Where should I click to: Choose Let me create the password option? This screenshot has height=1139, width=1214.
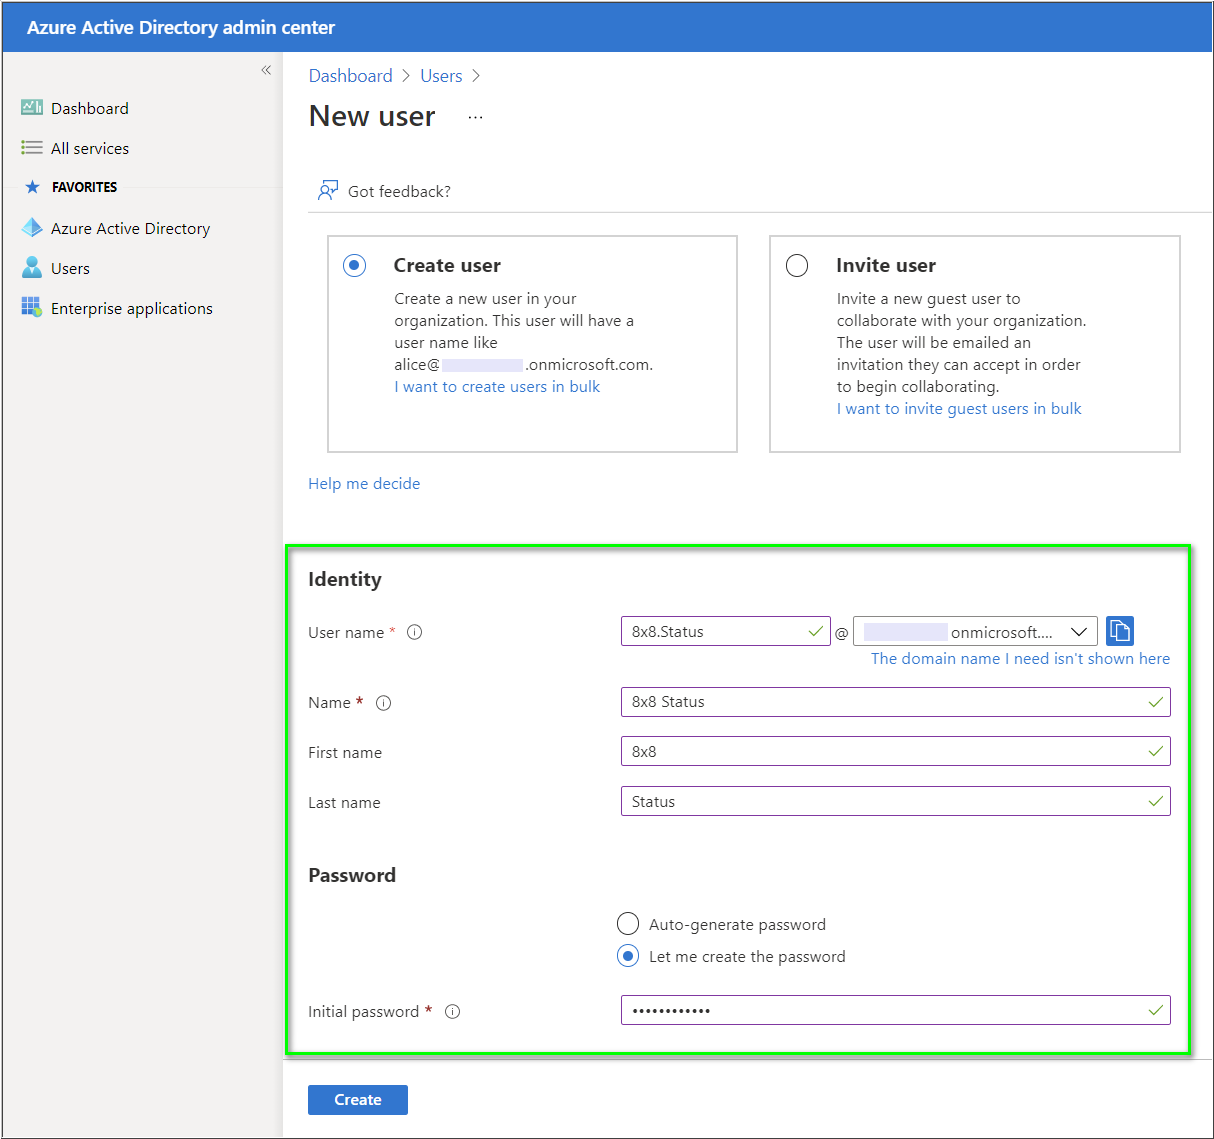(x=628, y=956)
